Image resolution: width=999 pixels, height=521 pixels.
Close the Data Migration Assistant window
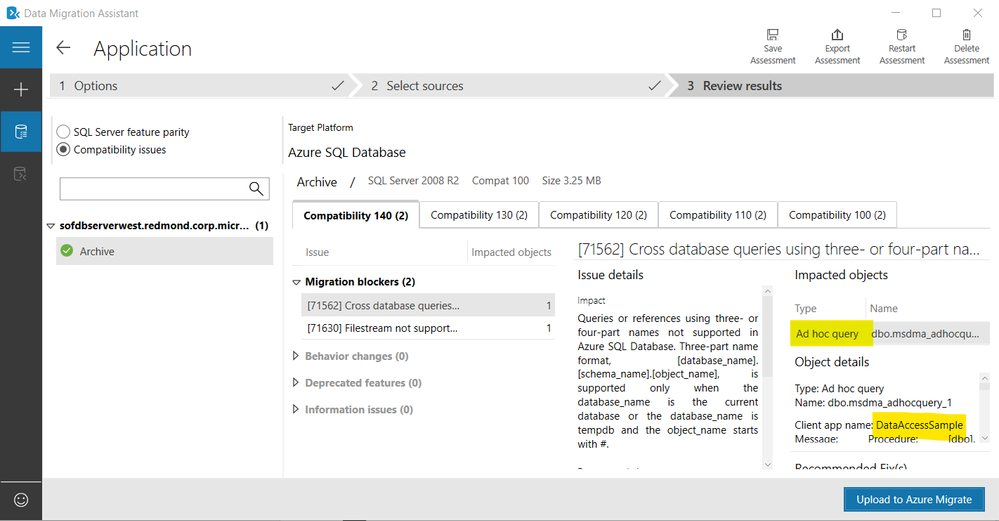click(977, 13)
